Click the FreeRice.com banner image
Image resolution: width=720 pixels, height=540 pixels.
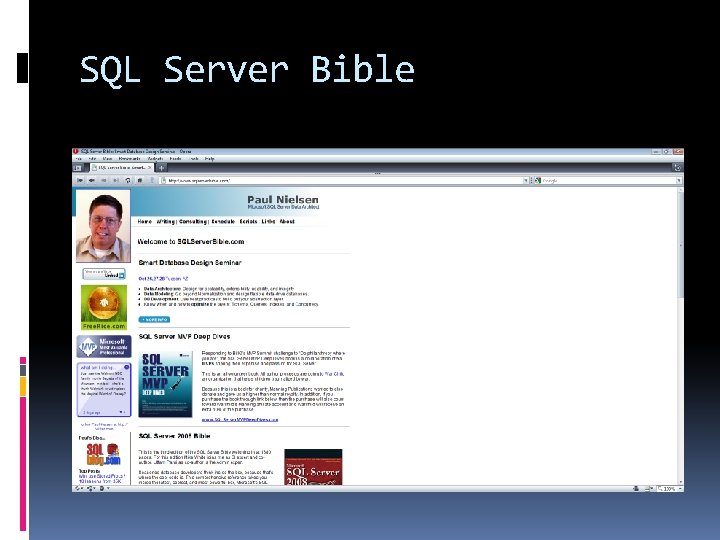click(104, 307)
